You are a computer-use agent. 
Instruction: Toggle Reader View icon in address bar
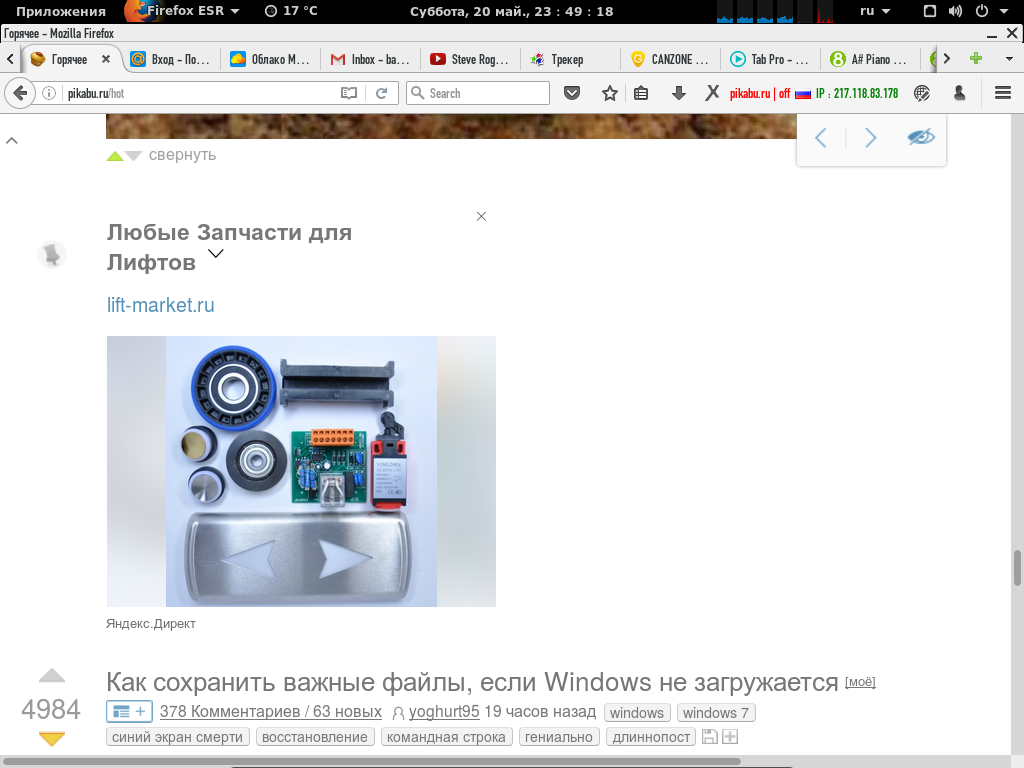click(349, 93)
